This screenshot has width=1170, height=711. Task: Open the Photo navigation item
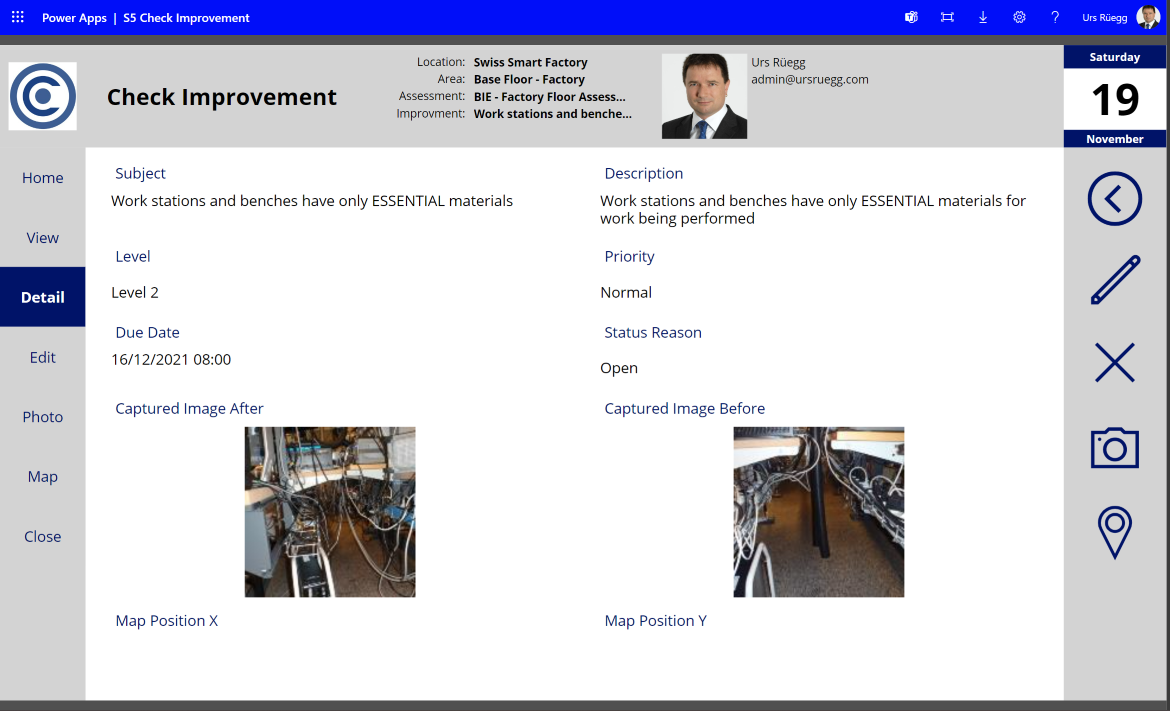tap(43, 416)
